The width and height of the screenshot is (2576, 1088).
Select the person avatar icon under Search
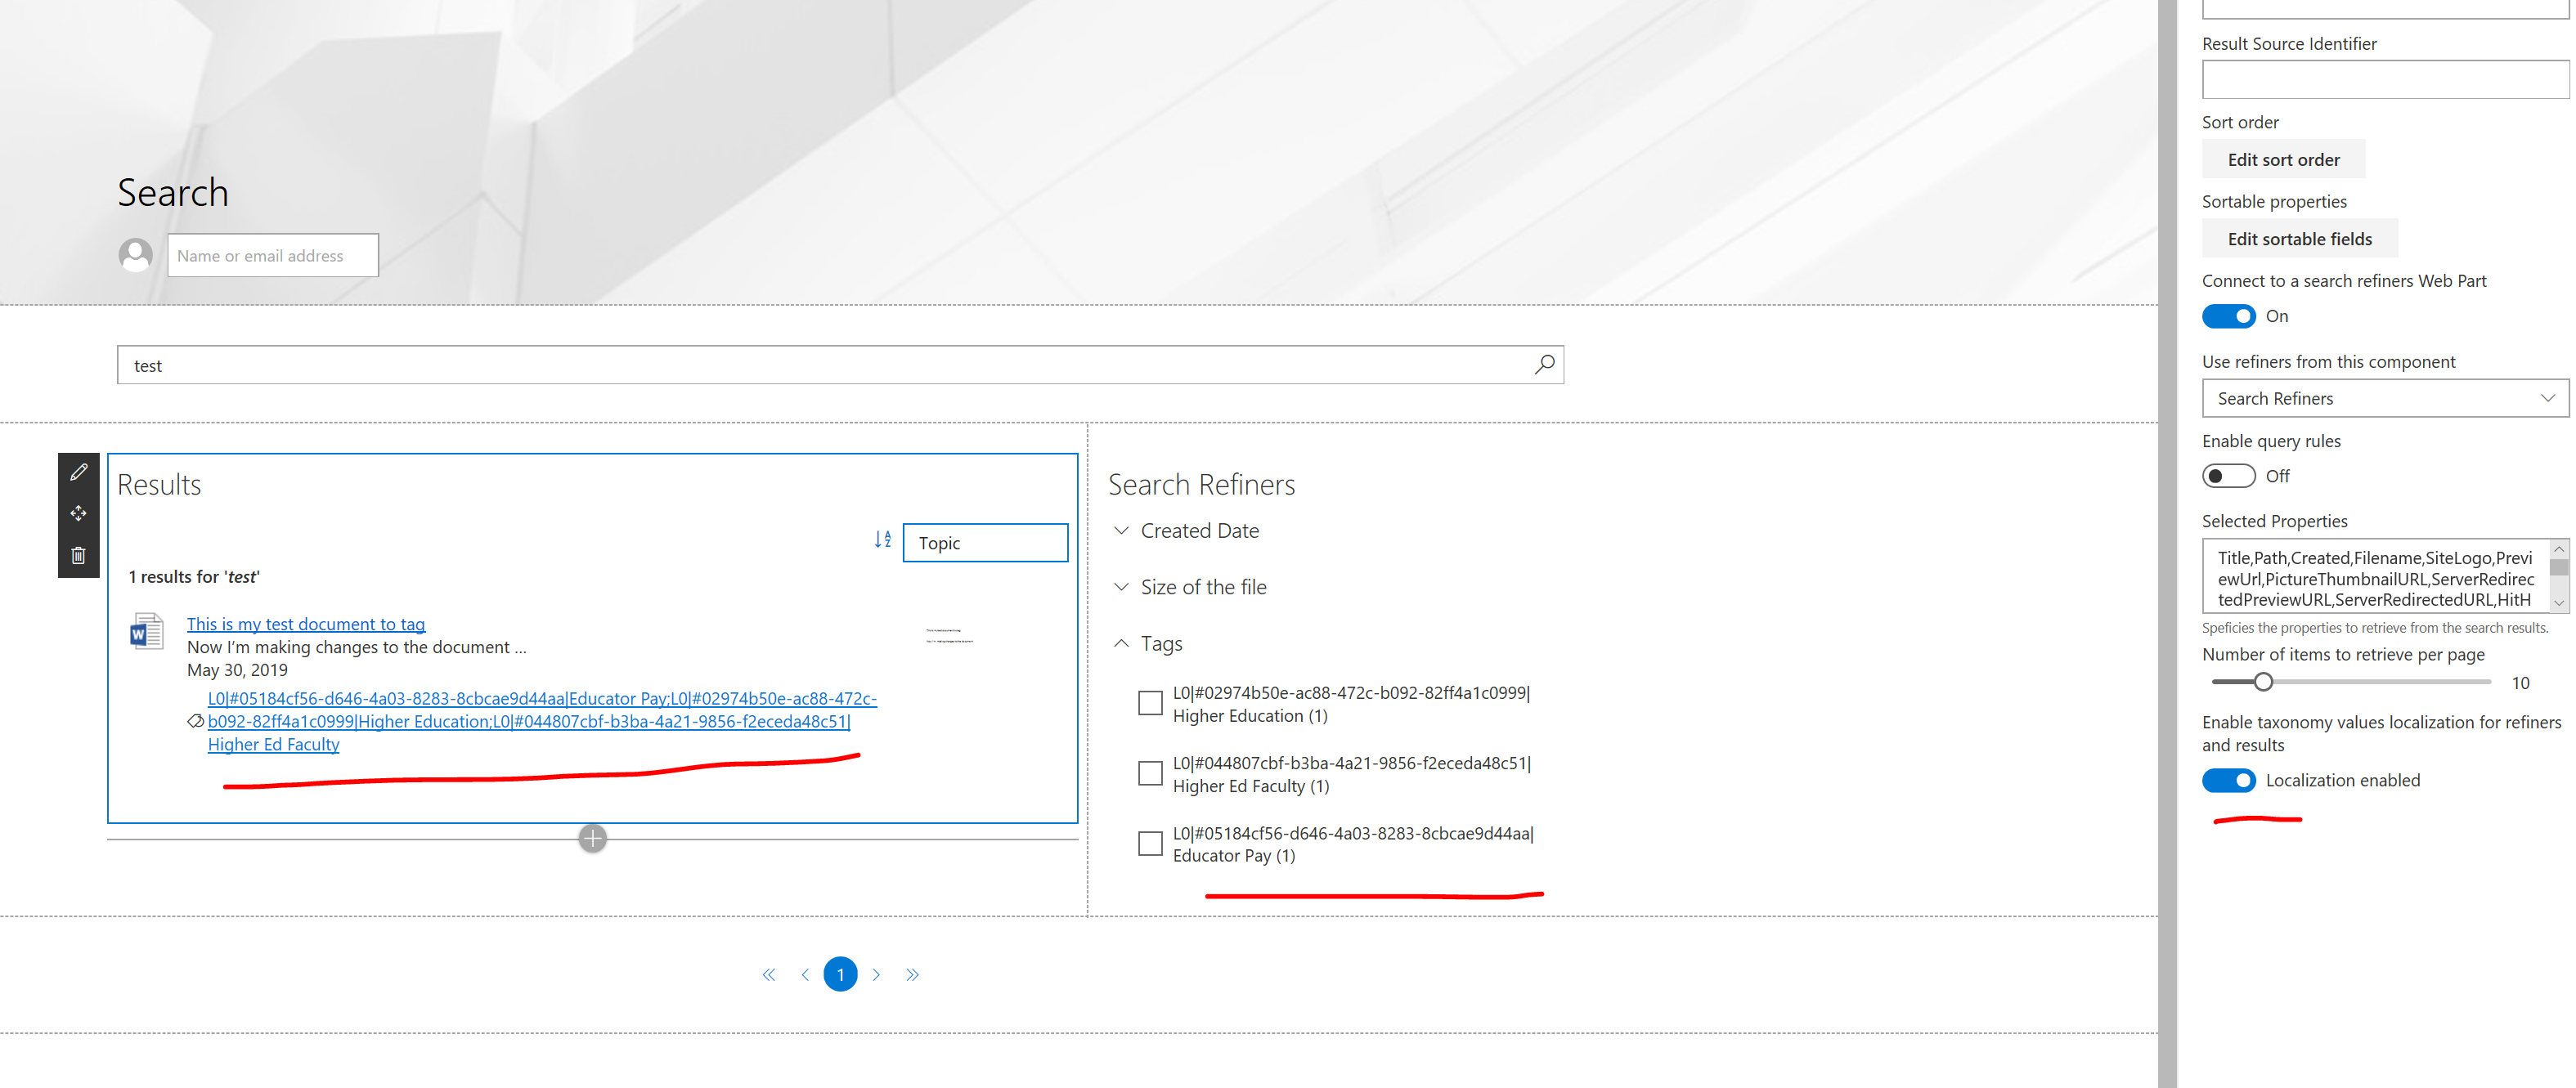pyautogui.click(x=136, y=255)
